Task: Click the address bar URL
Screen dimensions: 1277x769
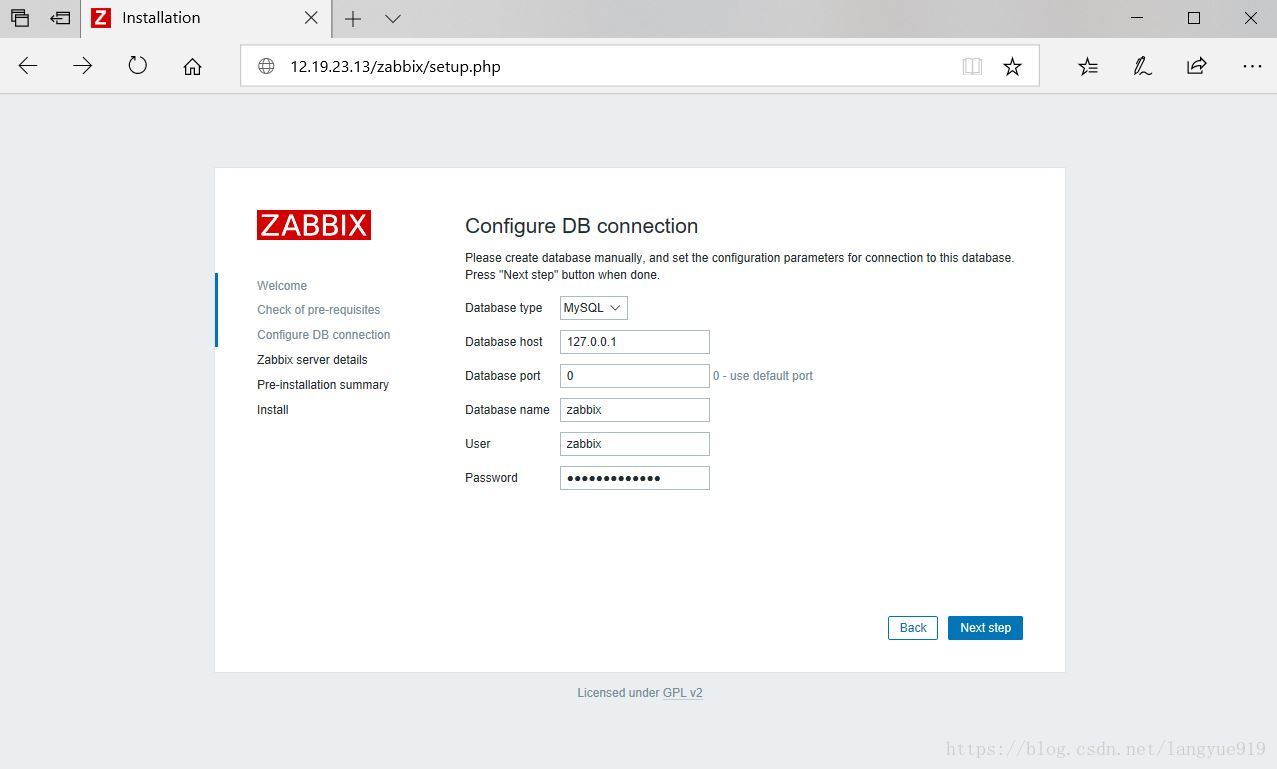Action: coord(395,66)
